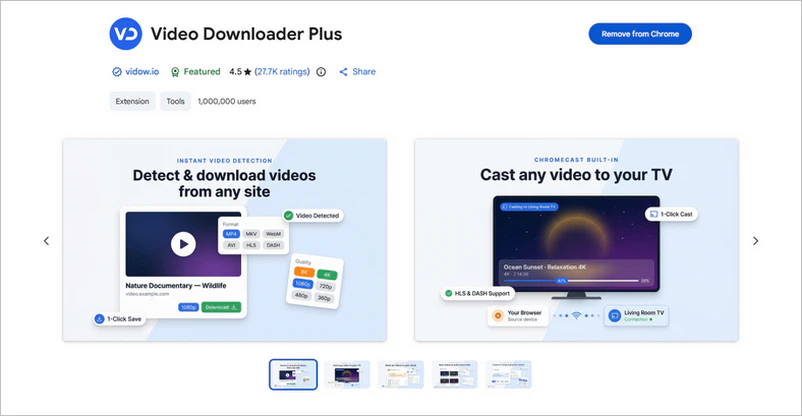Click the share icon next to Share
Screen dimensions: 802x416
(343, 72)
